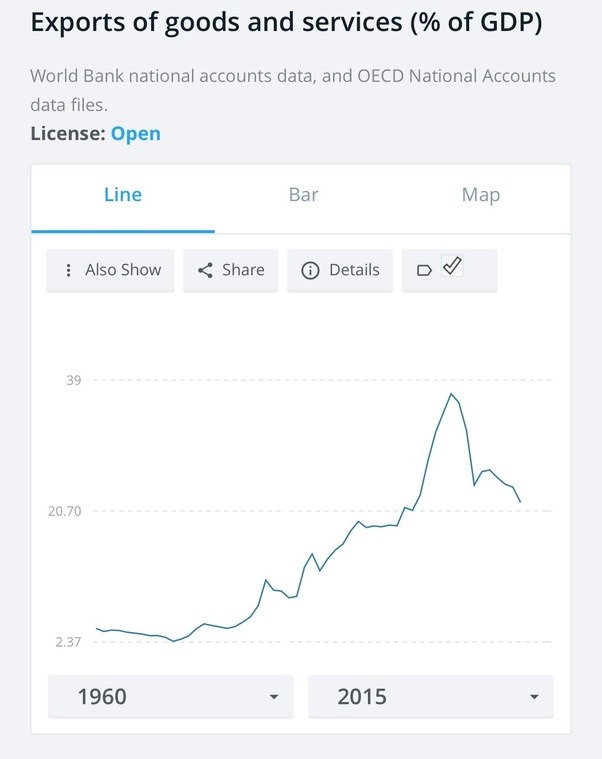602x759 pixels.
Task: Toggle the labels checkbox
Action: (452, 266)
